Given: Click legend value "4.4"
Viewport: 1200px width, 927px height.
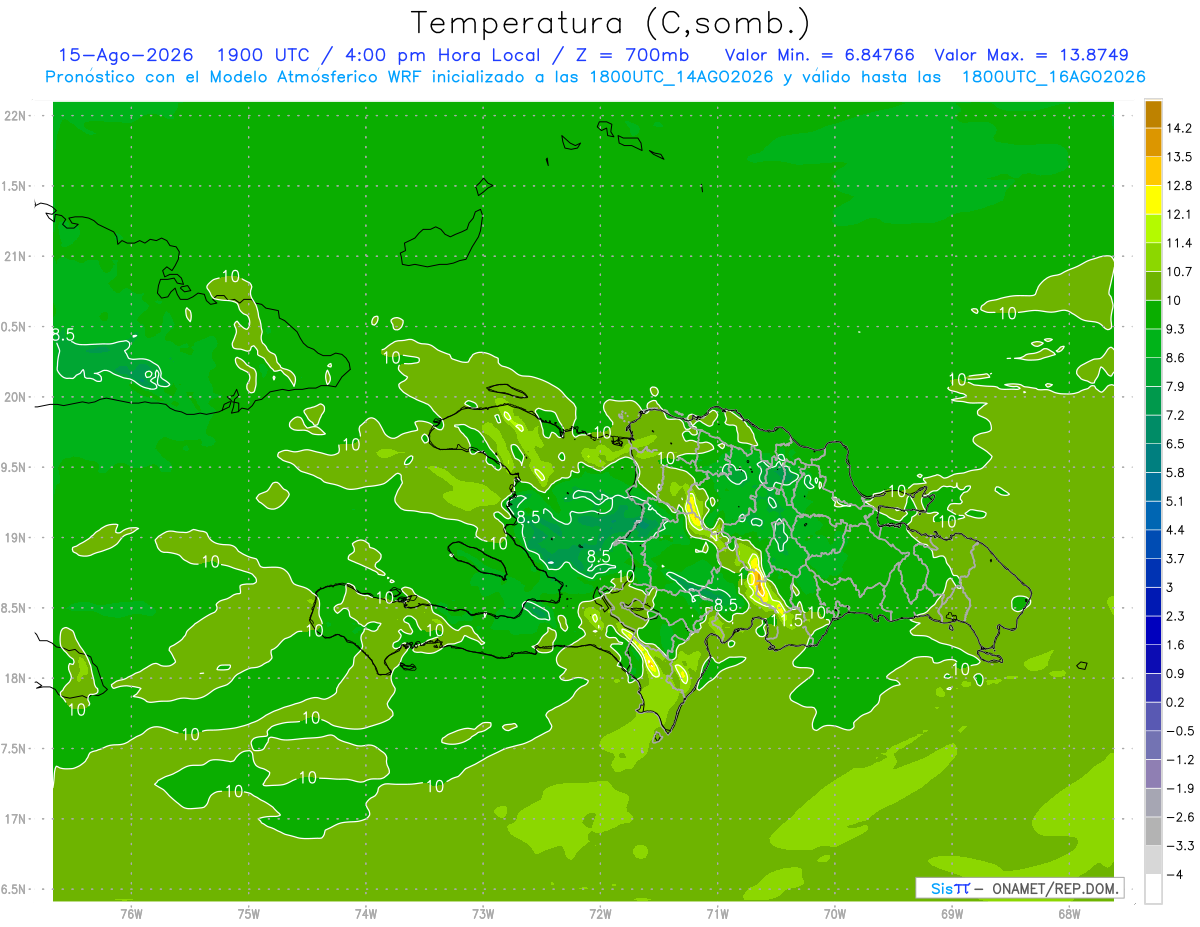Looking at the screenshot, I should (1176, 530).
